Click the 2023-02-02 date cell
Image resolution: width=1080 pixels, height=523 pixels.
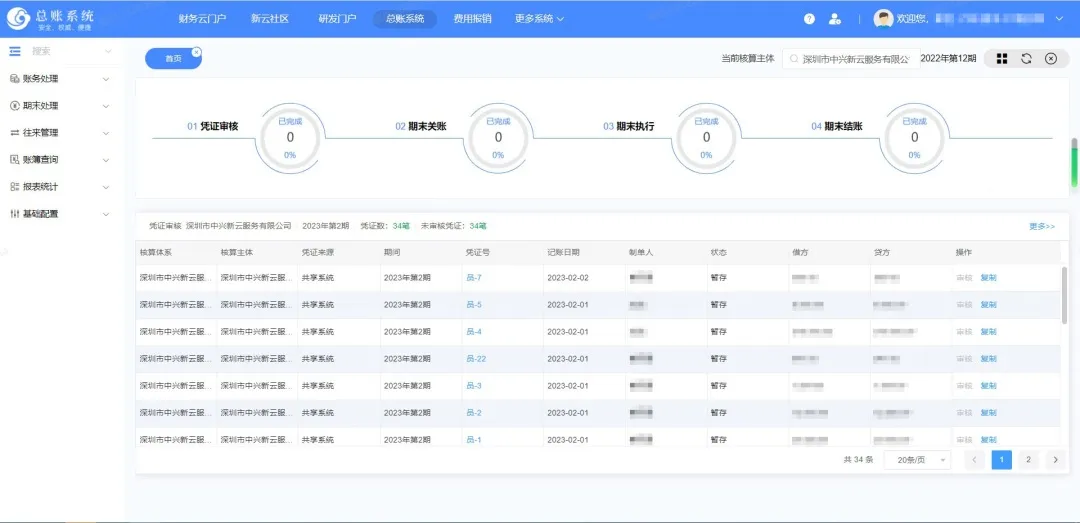tap(568, 278)
